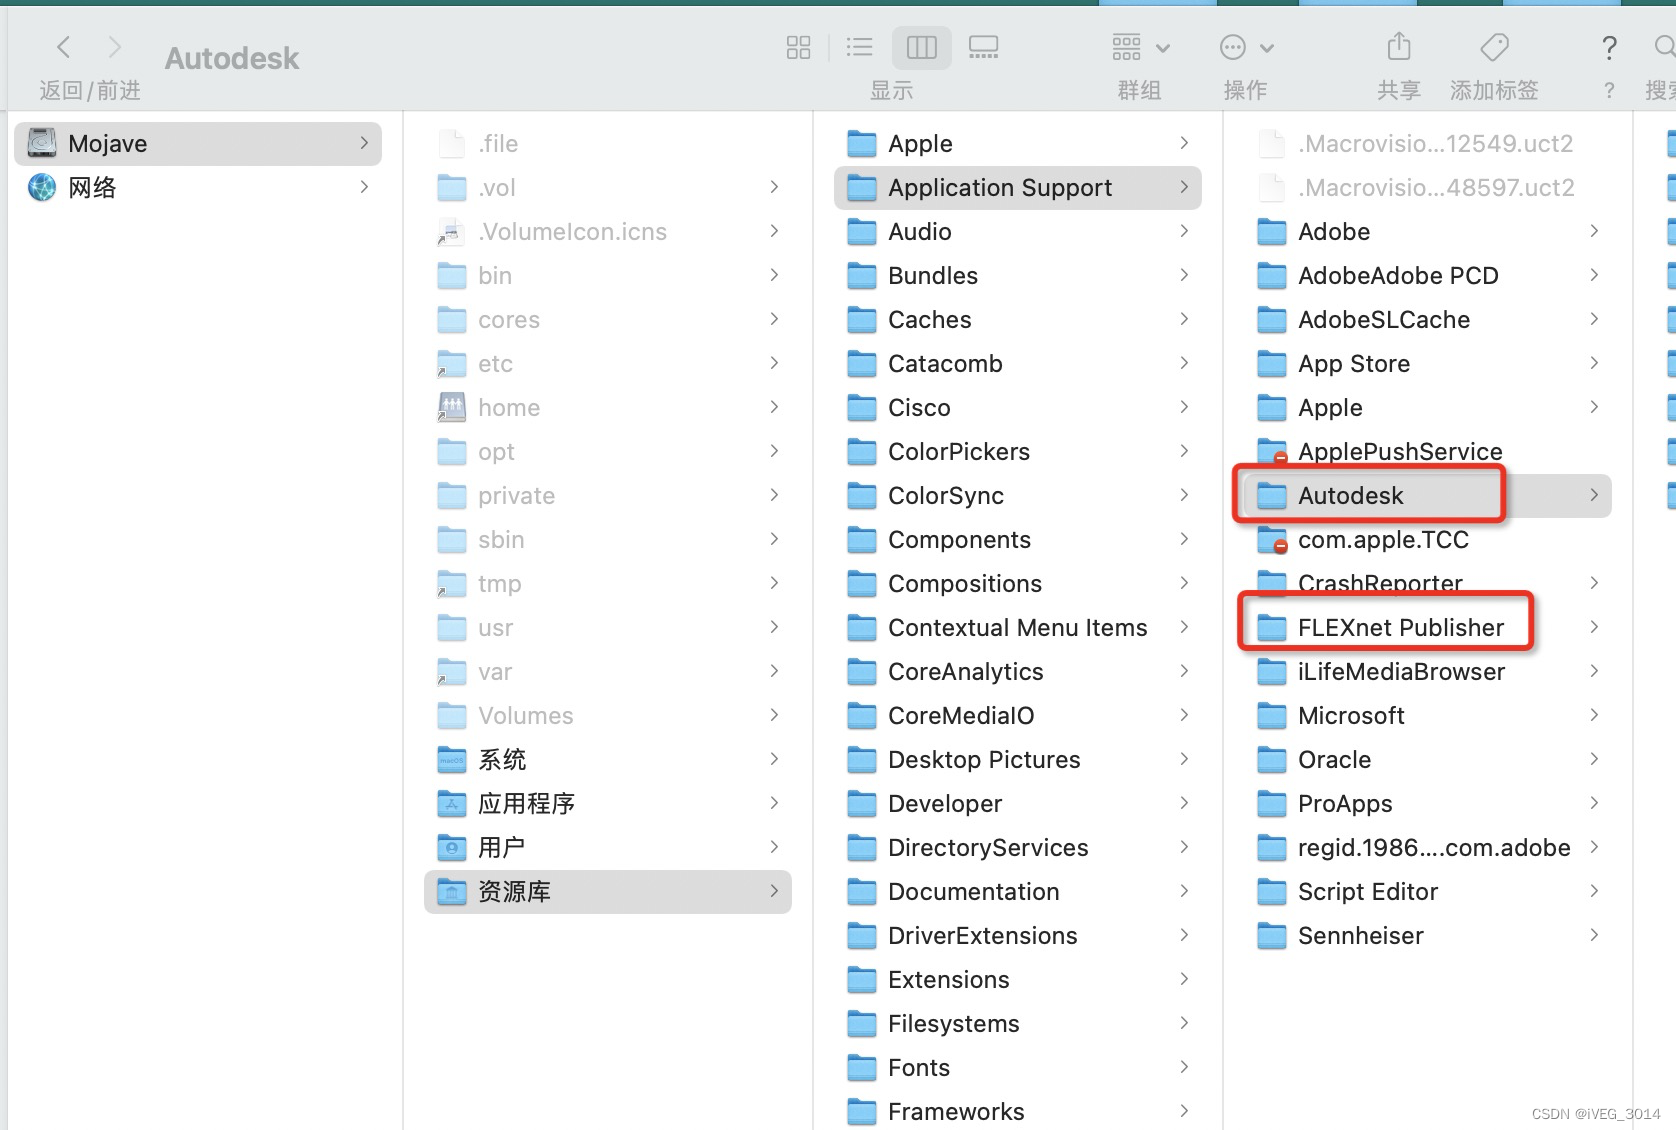
Task: Go forward with the right arrow
Action: pos(115,47)
